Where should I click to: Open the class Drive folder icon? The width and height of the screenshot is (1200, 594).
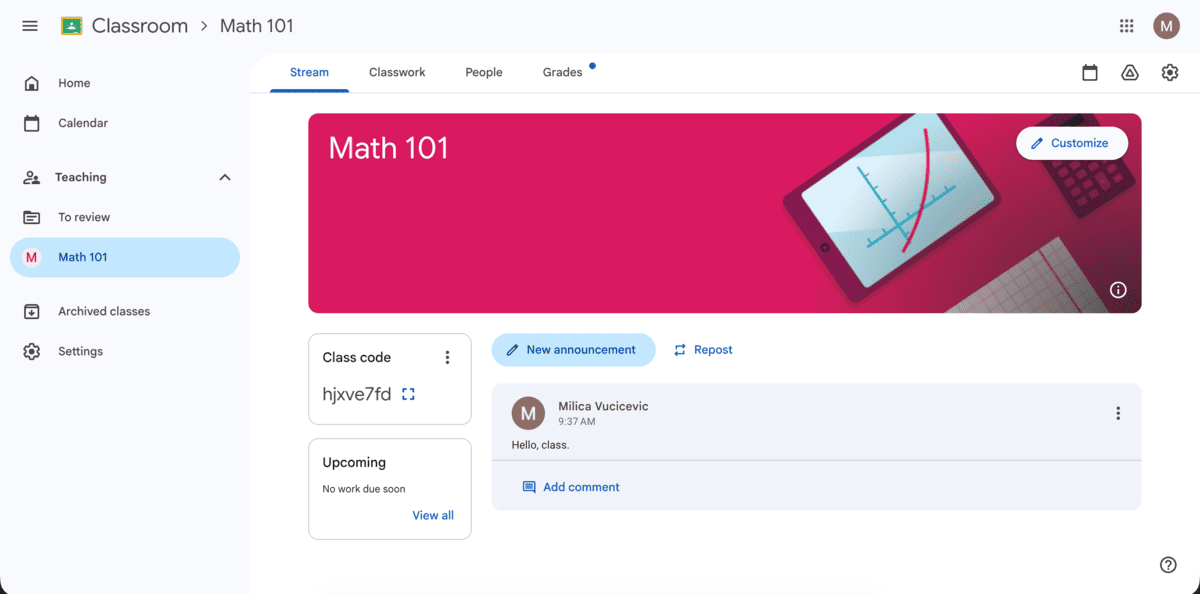pyautogui.click(x=1129, y=72)
